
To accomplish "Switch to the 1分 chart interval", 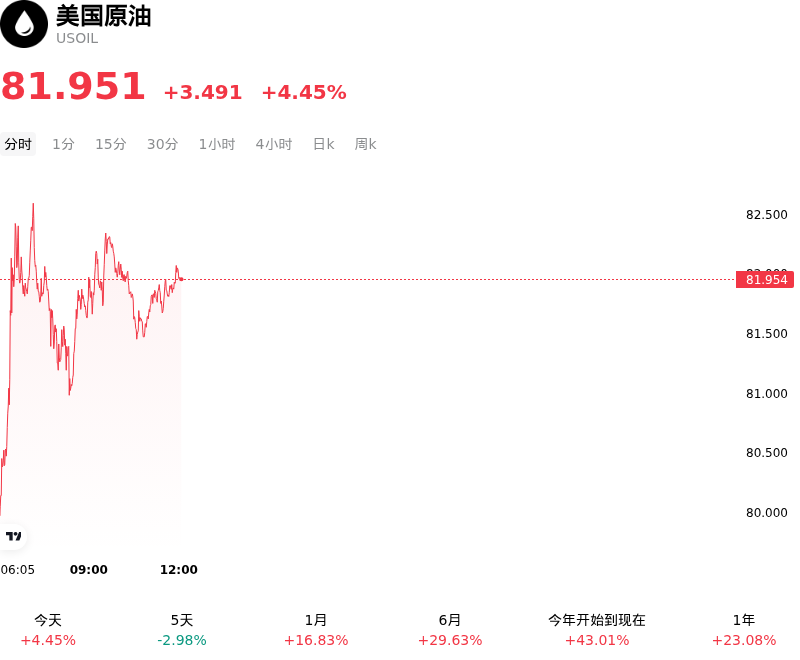I will point(63,144).
